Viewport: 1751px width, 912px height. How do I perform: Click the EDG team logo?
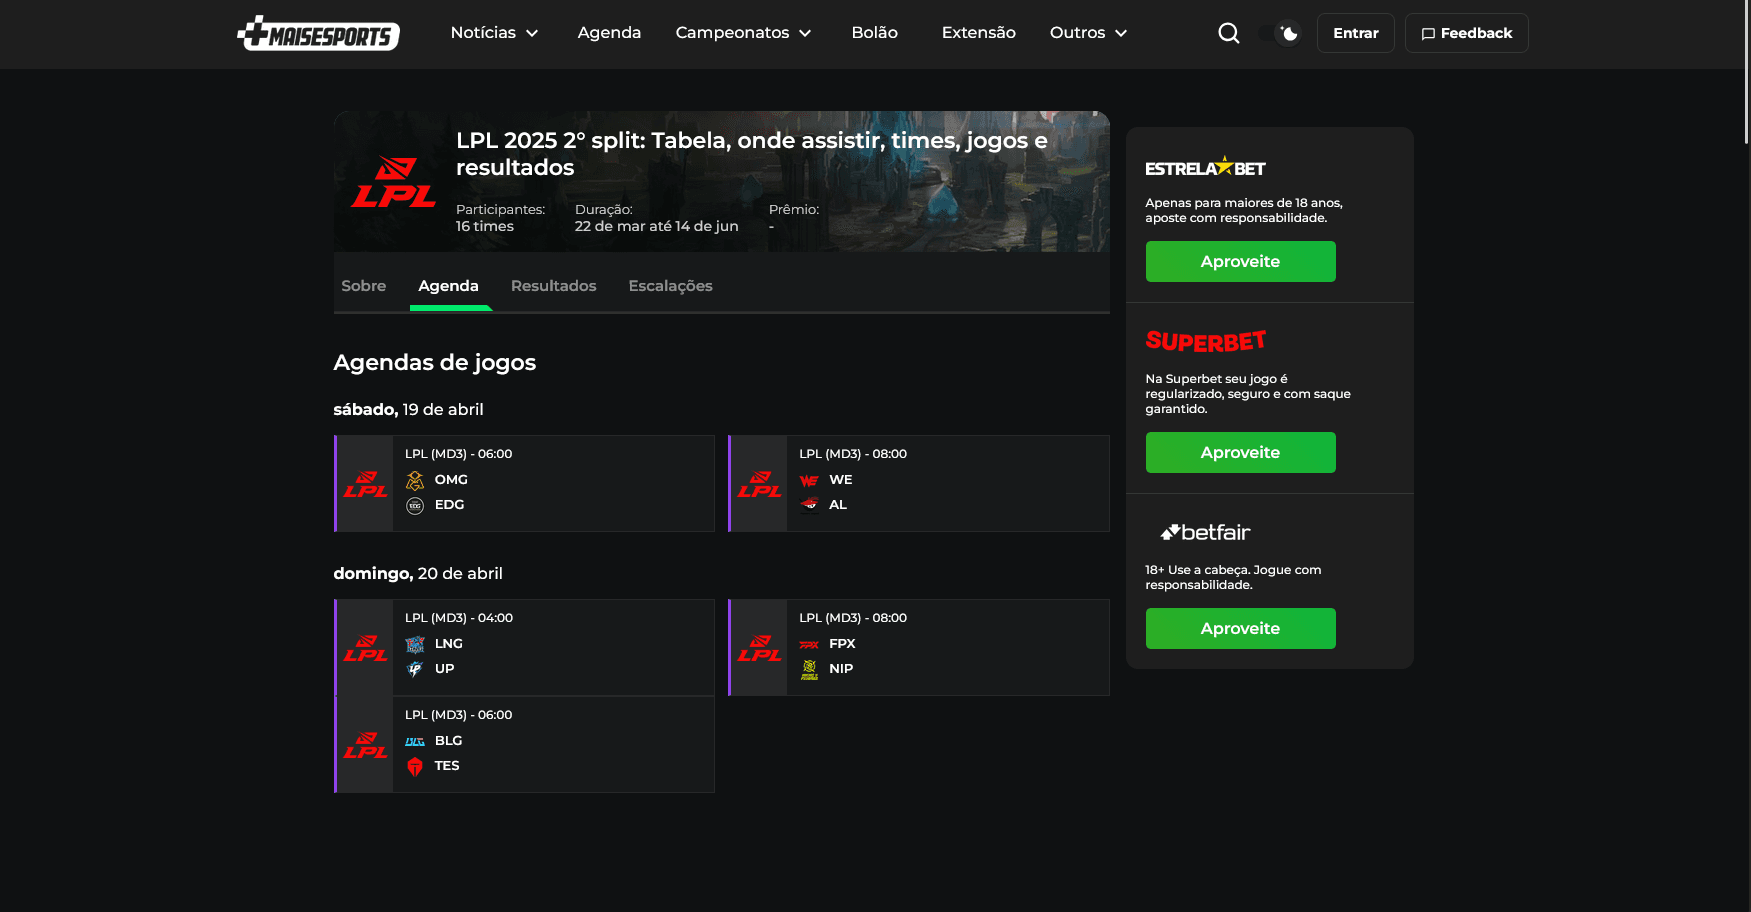[x=415, y=506]
